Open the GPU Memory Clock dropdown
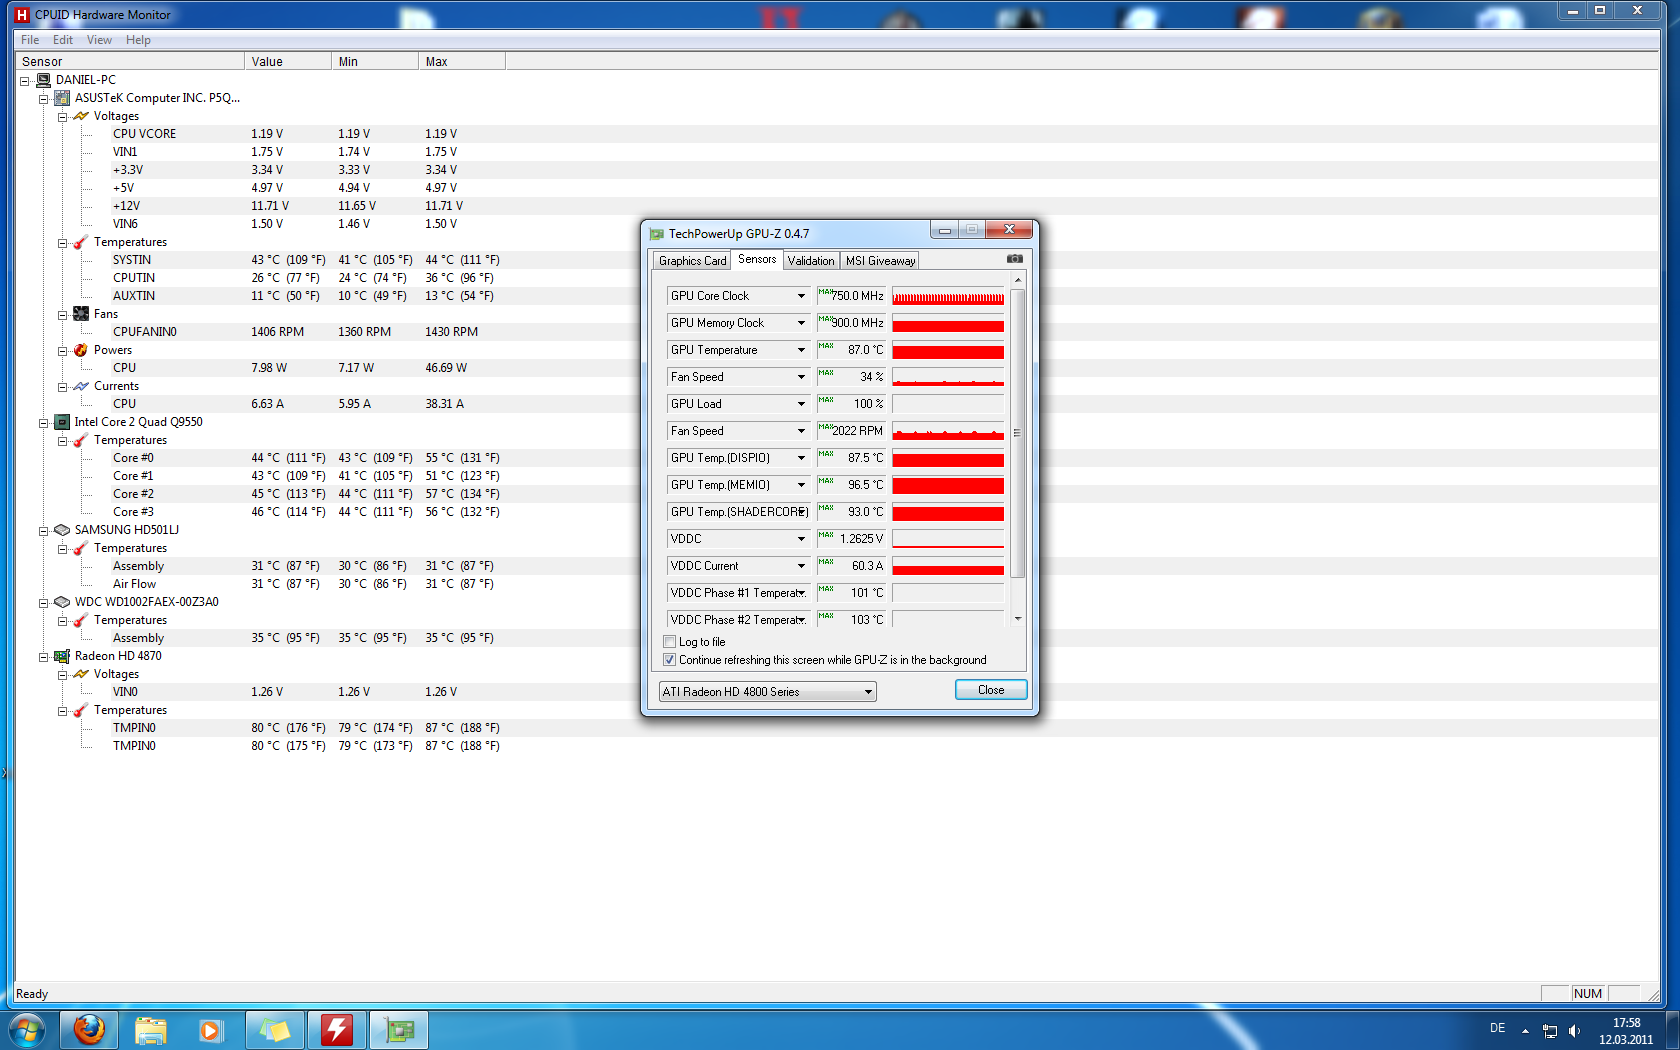This screenshot has height=1050, width=1680. pyautogui.click(x=801, y=323)
